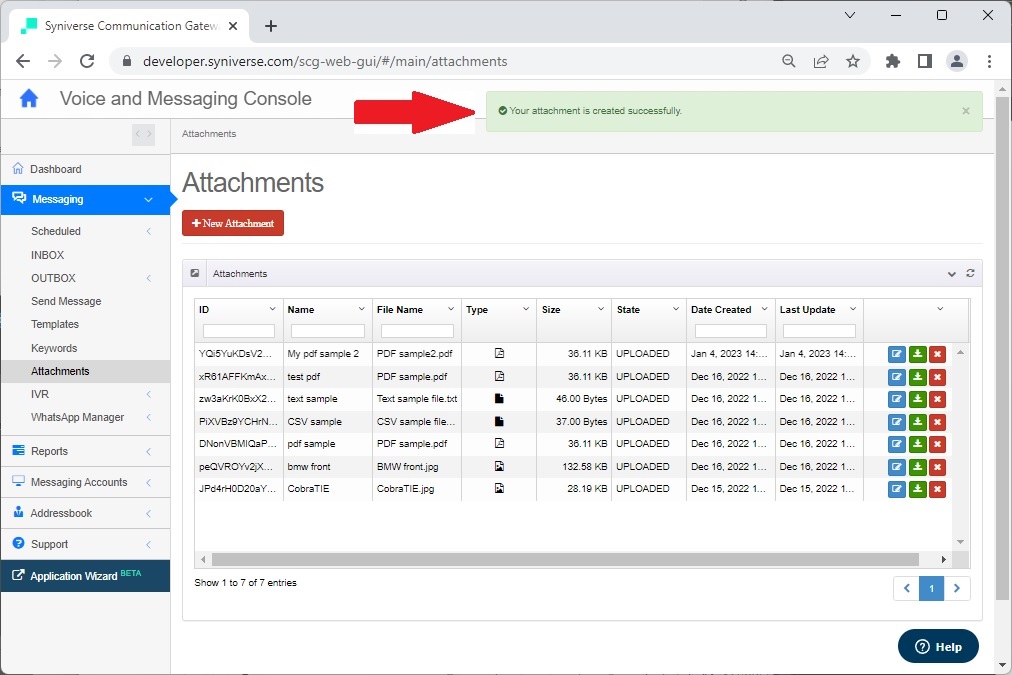Download the text sample attachment
The width and height of the screenshot is (1012, 675).
point(917,399)
